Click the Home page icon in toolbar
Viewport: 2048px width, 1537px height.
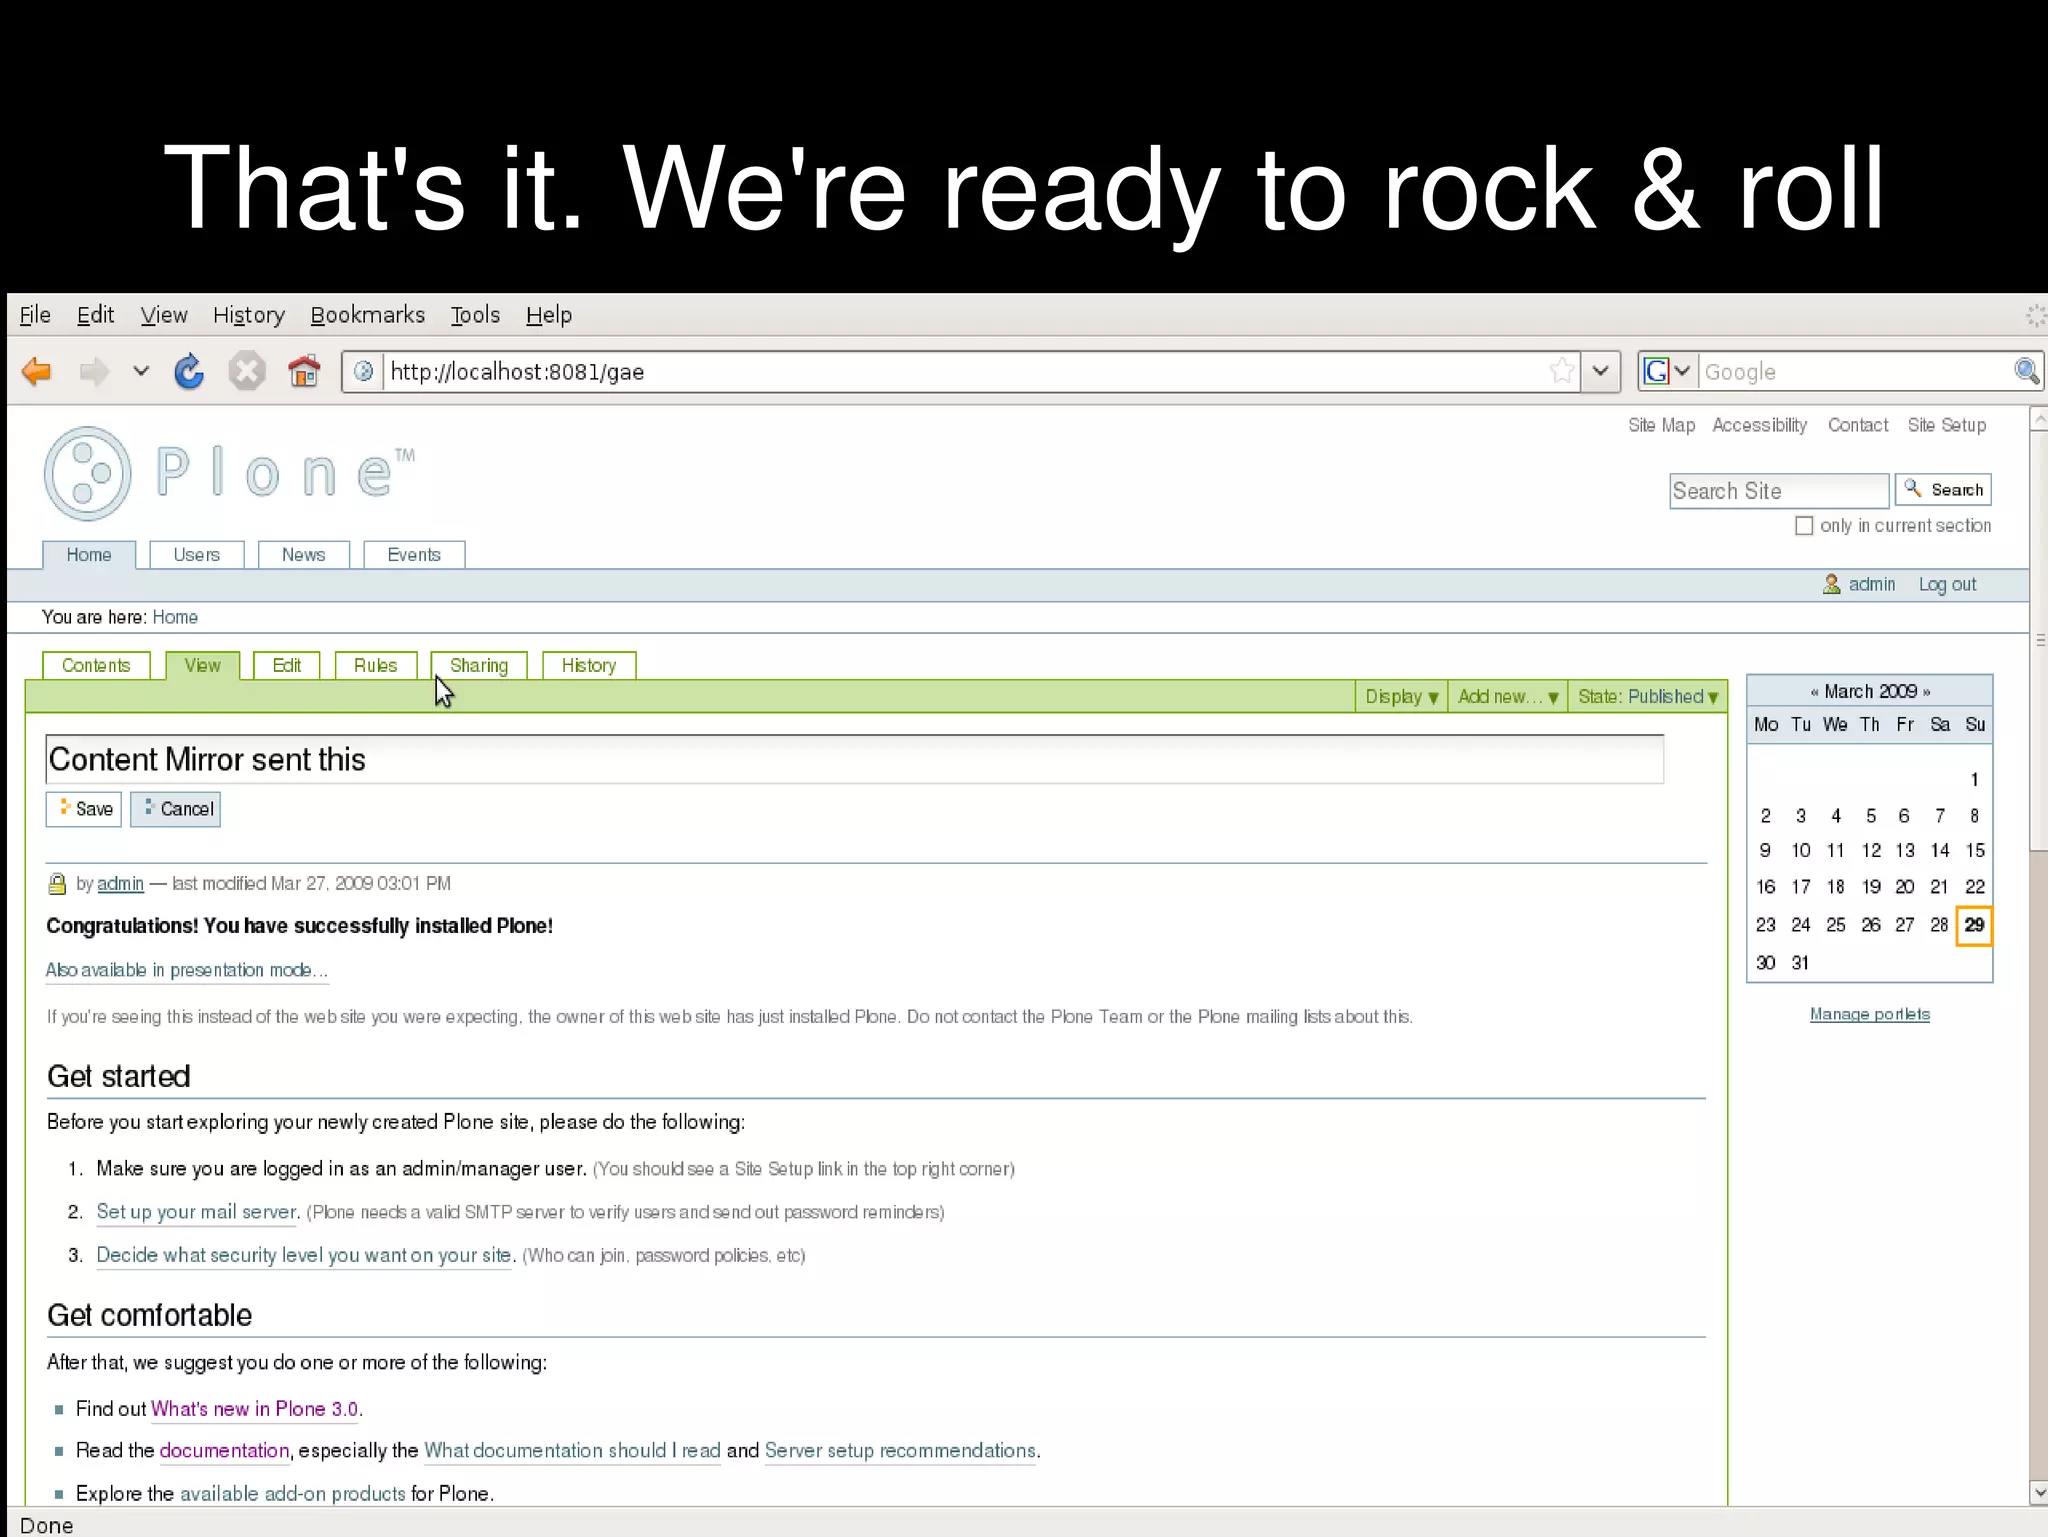(x=304, y=372)
